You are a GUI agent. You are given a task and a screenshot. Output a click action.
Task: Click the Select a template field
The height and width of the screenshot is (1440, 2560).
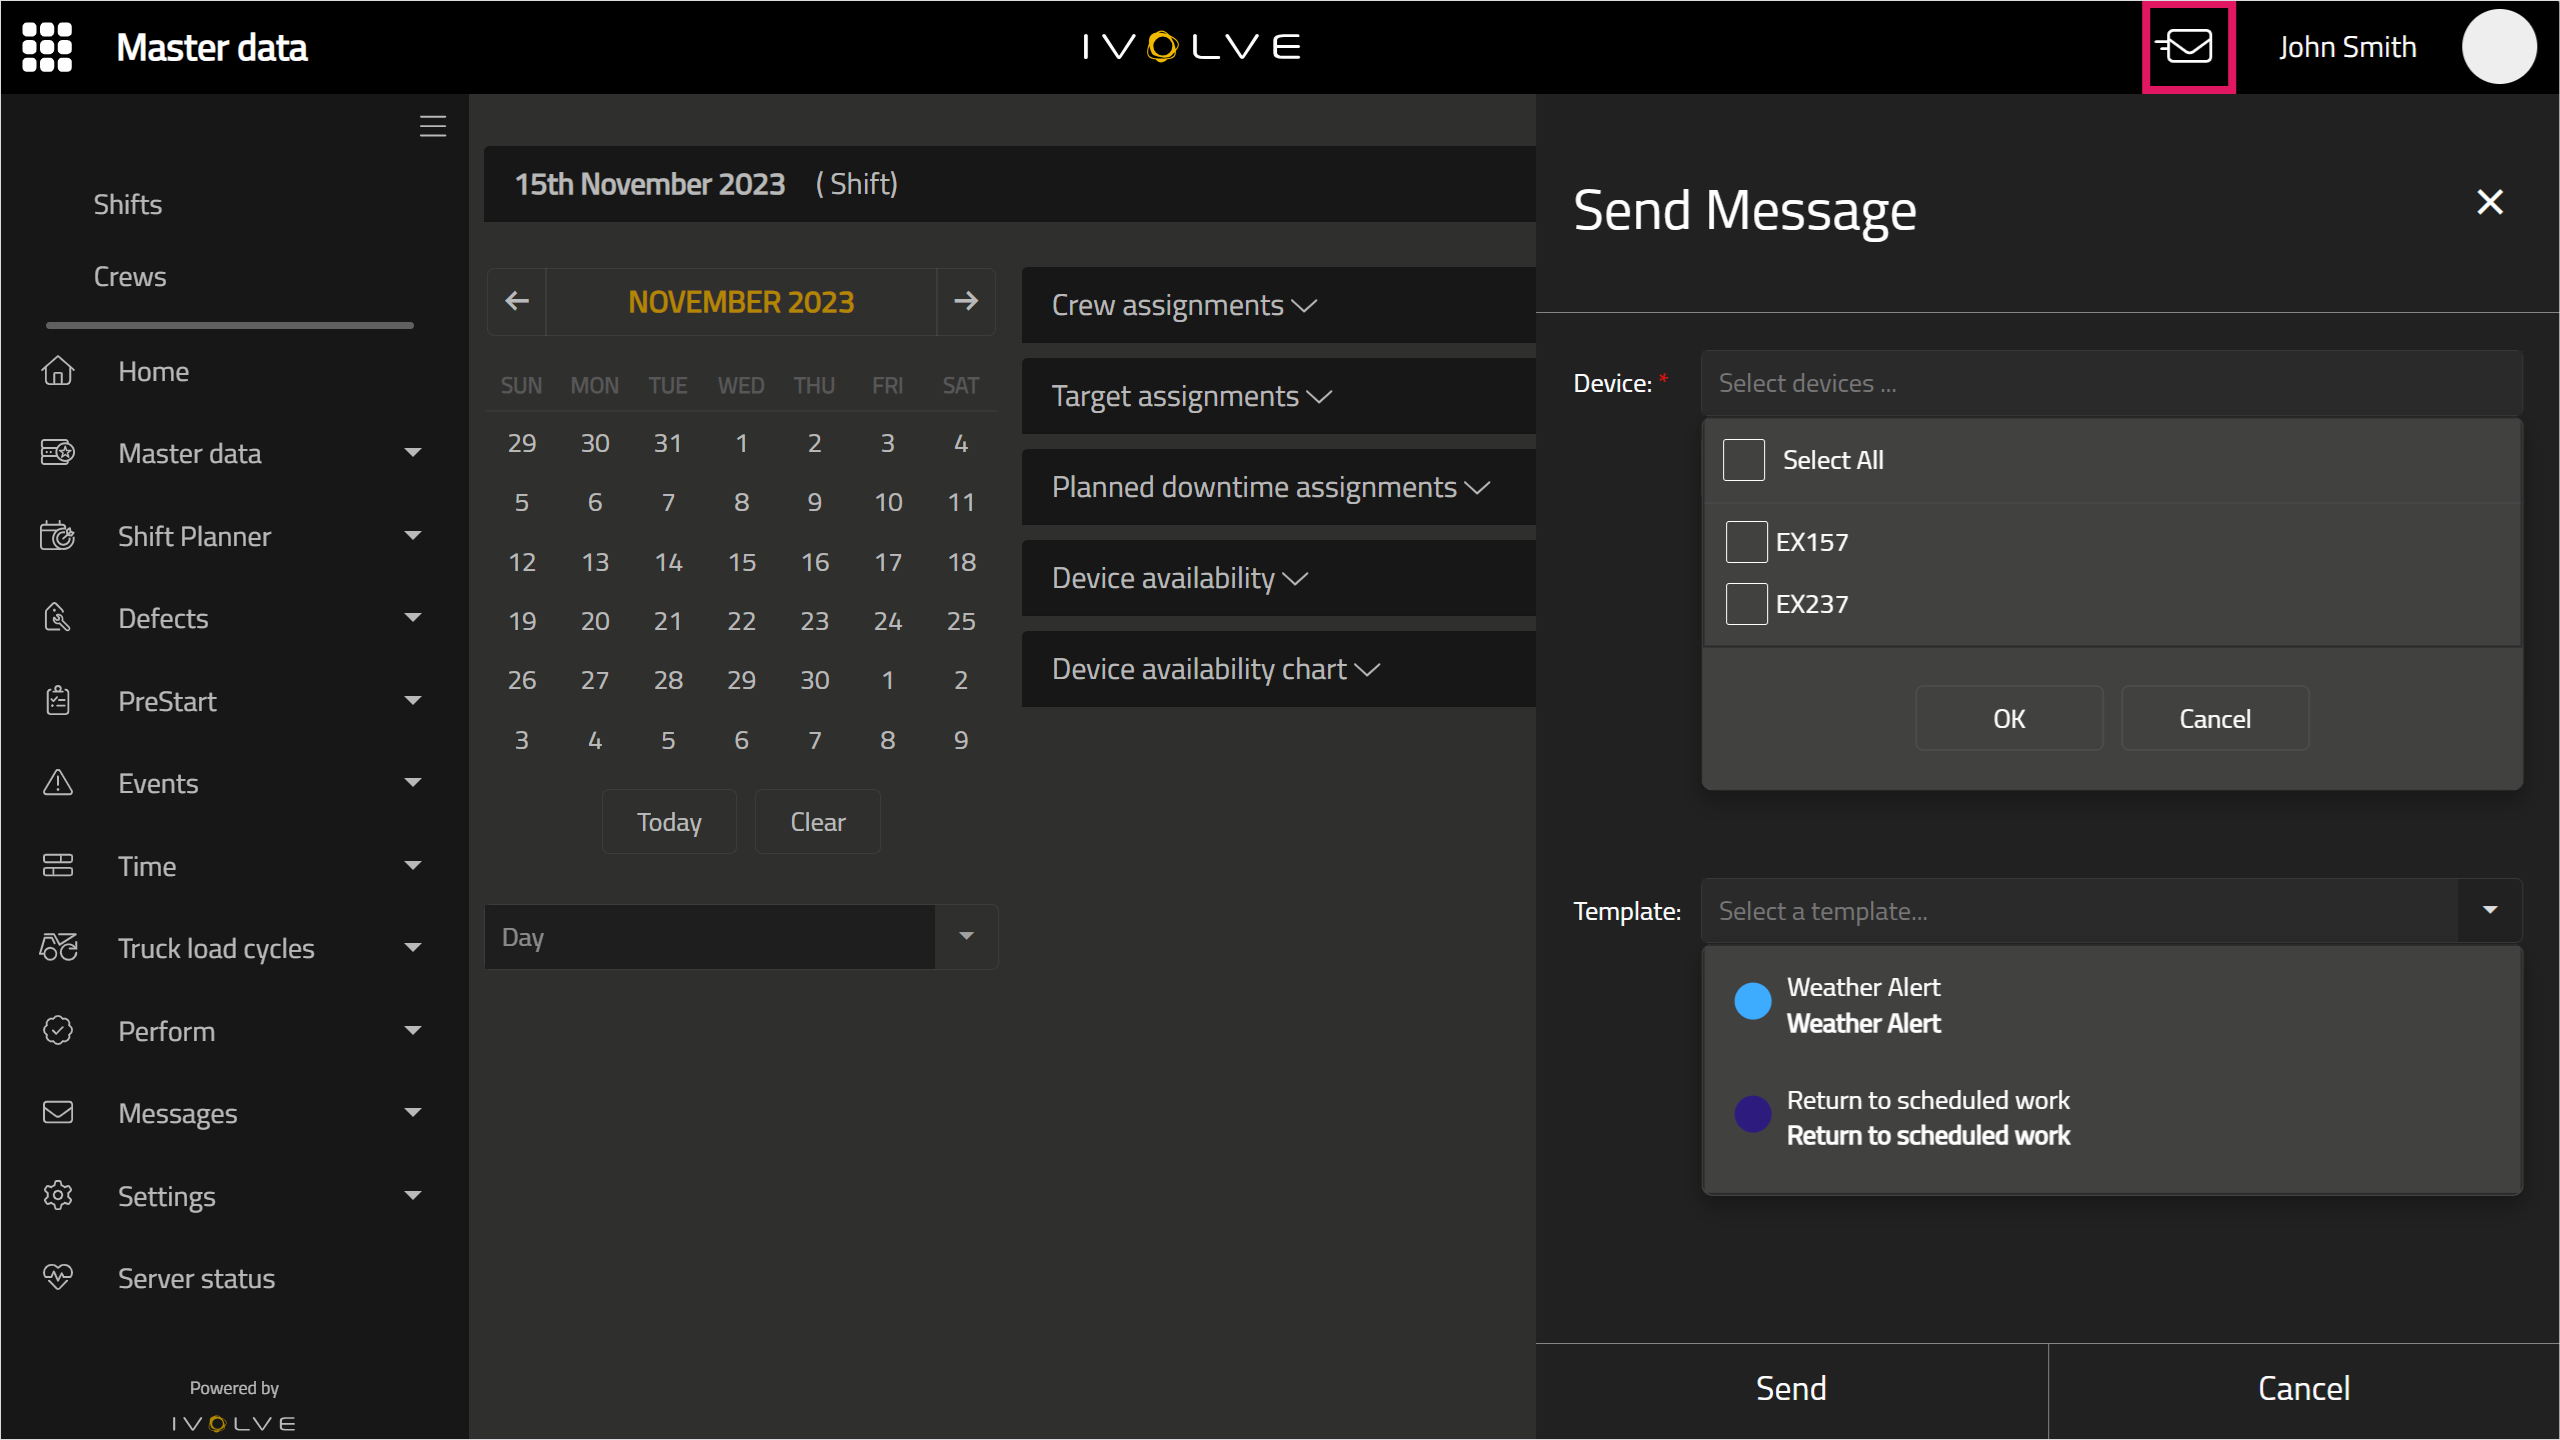pyautogui.click(x=2080, y=911)
